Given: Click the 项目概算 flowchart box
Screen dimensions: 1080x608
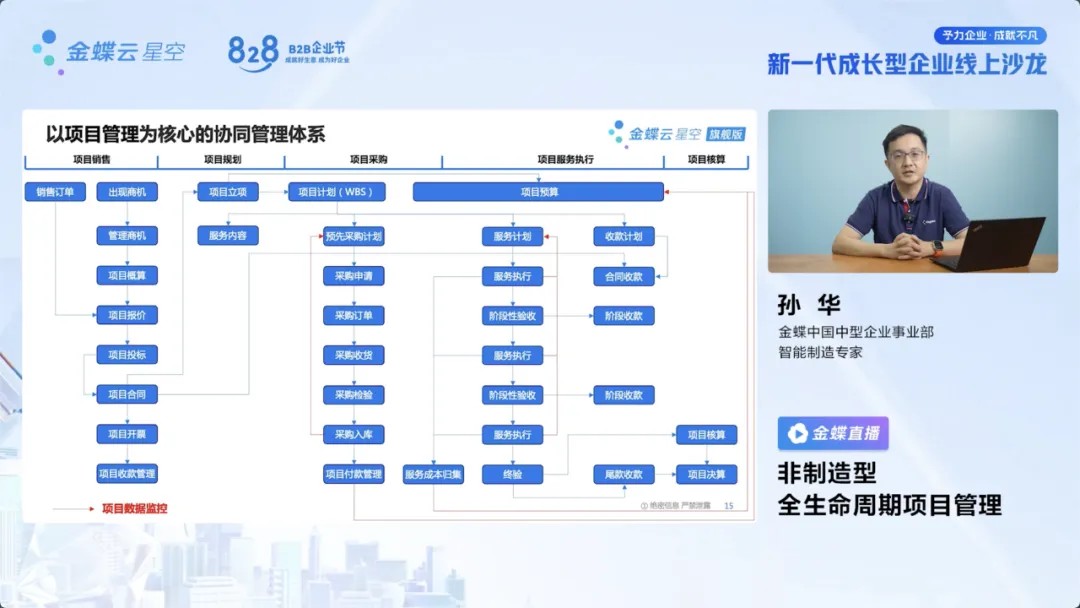Looking at the screenshot, I should (x=127, y=275).
